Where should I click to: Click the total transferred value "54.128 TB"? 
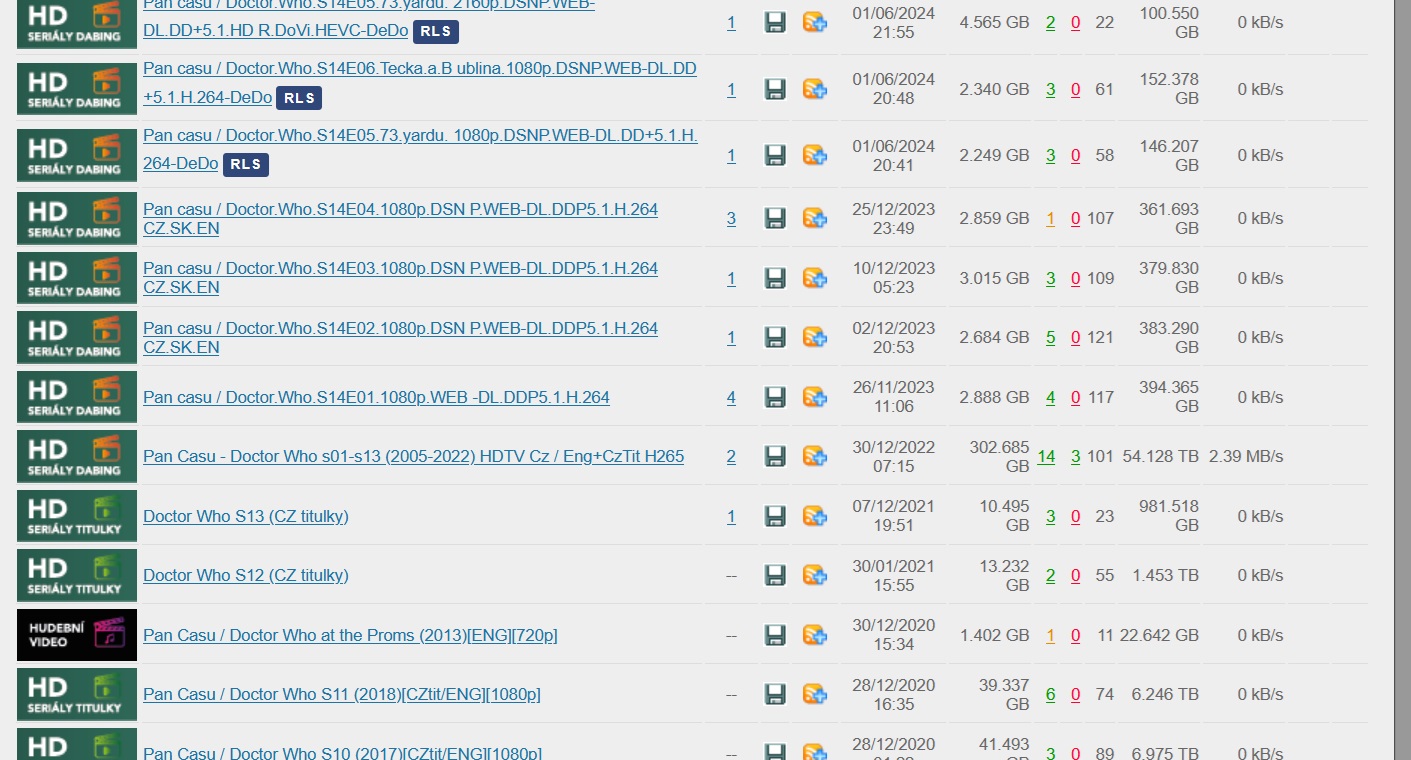point(1160,456)
